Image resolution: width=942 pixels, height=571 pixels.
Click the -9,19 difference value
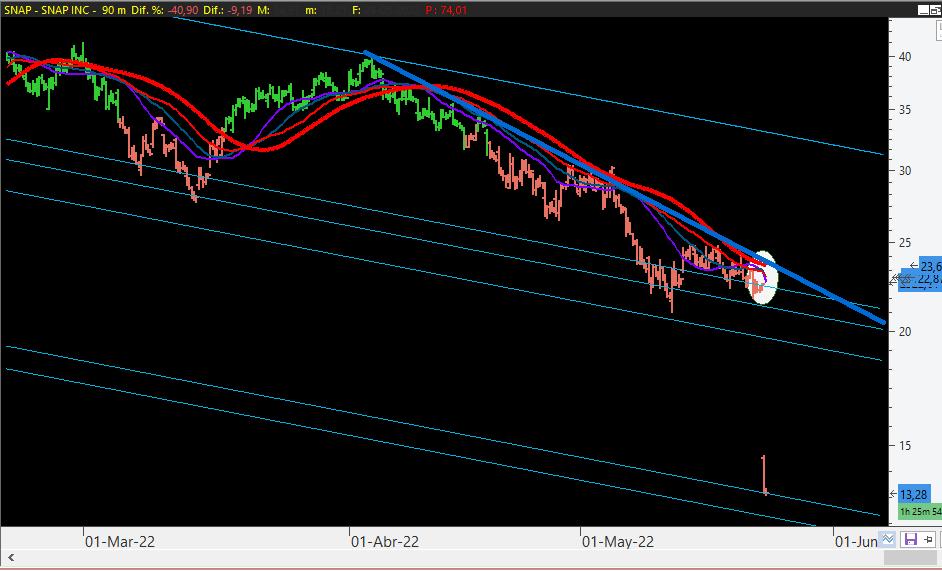[240, 10]
